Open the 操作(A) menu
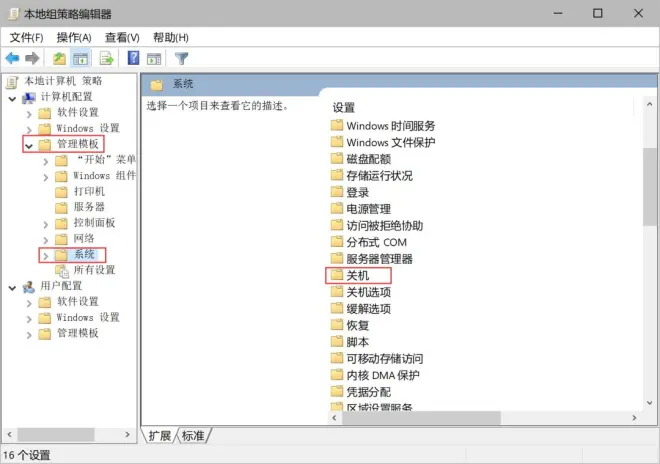Screen dimensions: 660x464 coord(74,37)
